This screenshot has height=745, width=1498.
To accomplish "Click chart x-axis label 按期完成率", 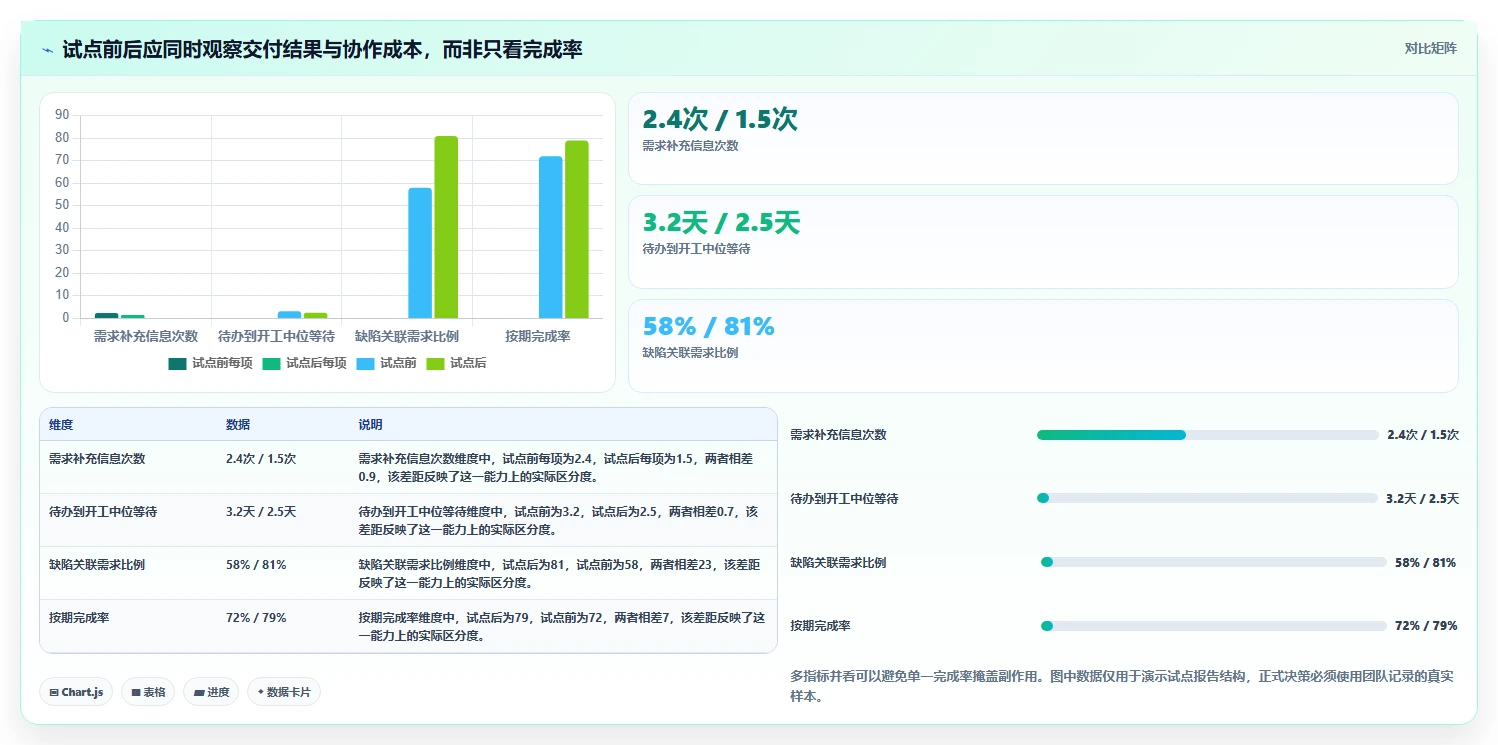I will pos(538,337).
